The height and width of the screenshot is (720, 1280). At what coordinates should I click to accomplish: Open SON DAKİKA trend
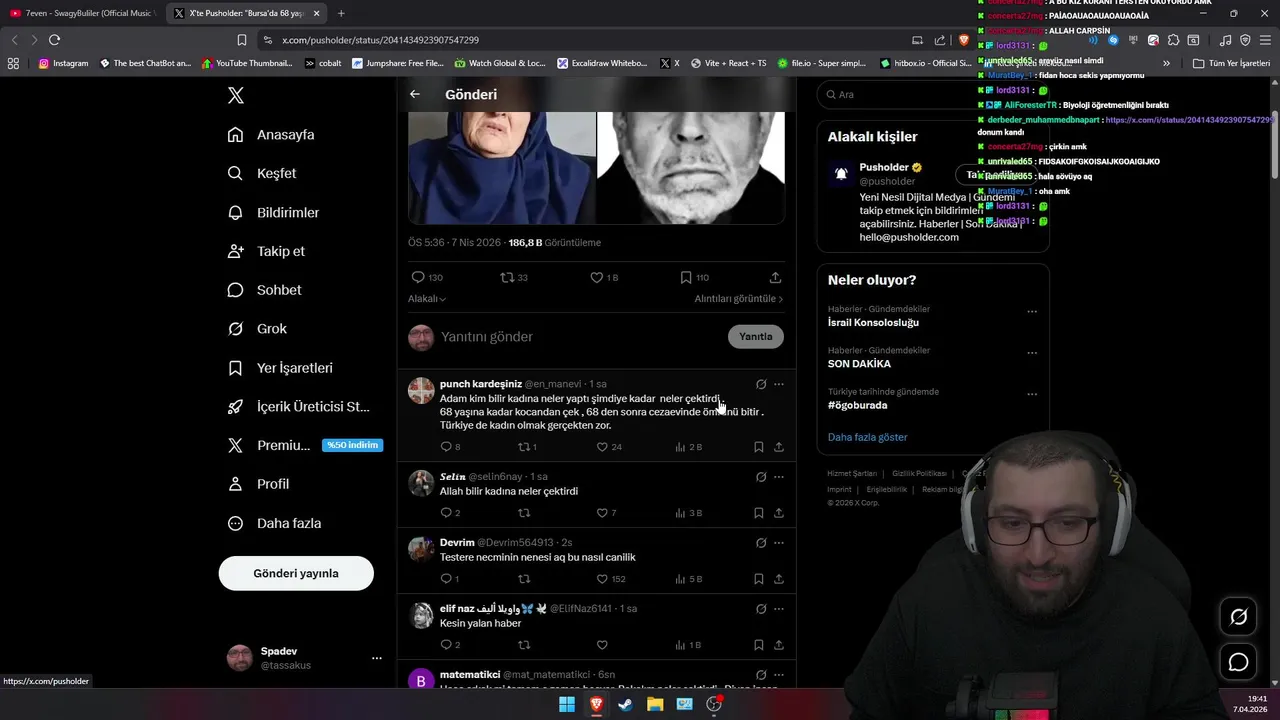pos(859,364)
